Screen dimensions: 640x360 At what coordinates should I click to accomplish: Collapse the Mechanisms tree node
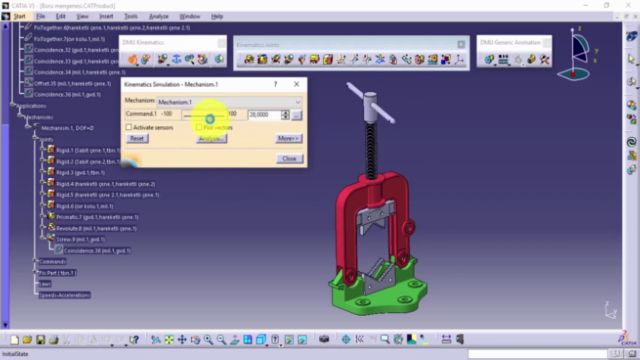20,117
